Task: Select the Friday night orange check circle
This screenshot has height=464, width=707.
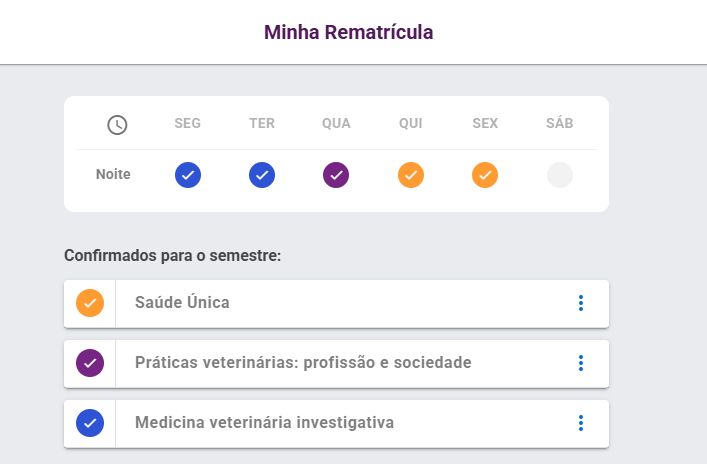Action: (x=485, y=175)
